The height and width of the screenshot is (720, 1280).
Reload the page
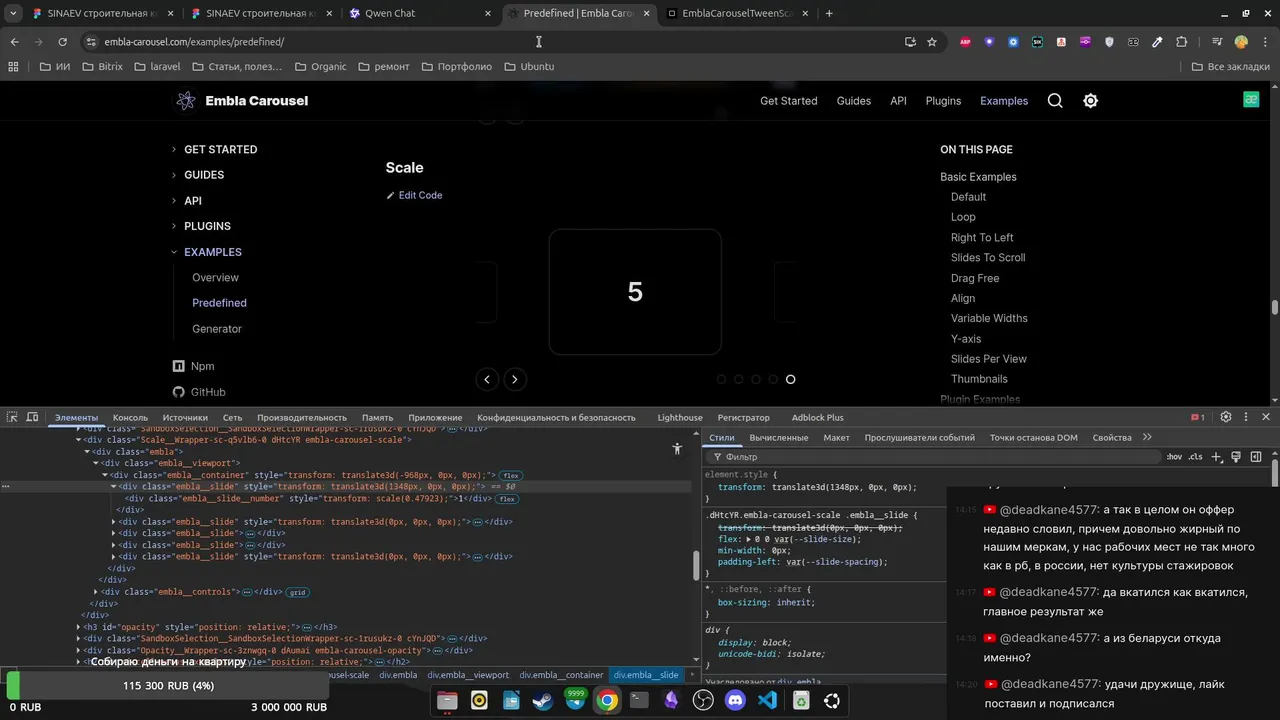[62, 42]
